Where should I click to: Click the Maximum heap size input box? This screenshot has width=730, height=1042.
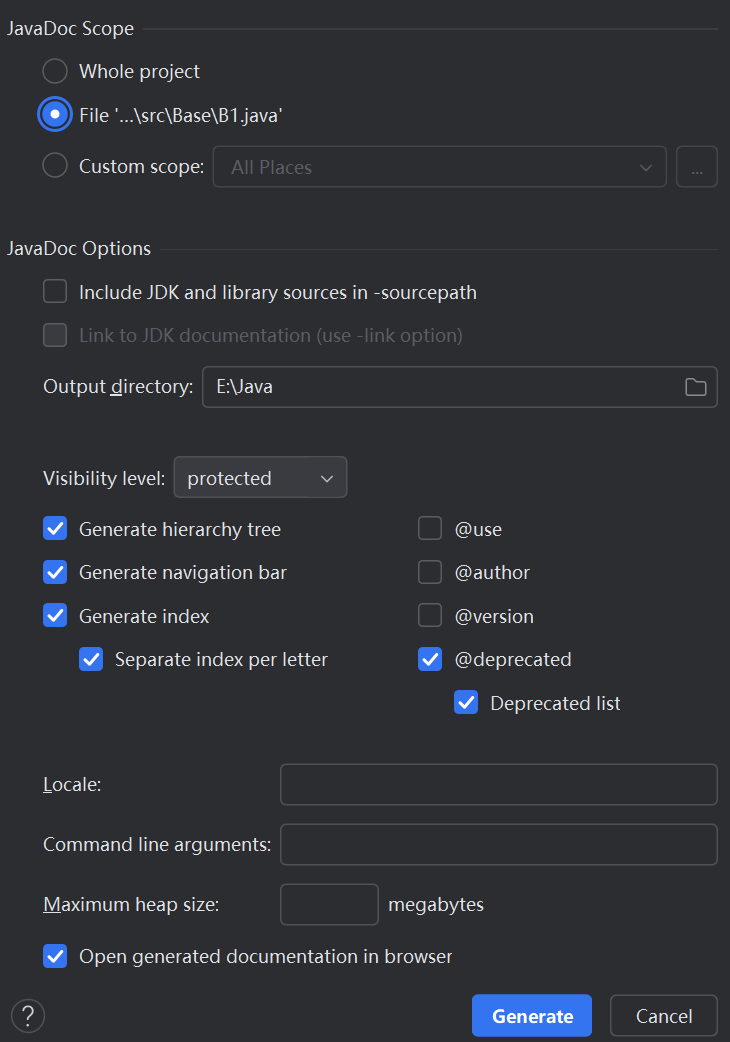pyautogui.click(x=329, y=904)
